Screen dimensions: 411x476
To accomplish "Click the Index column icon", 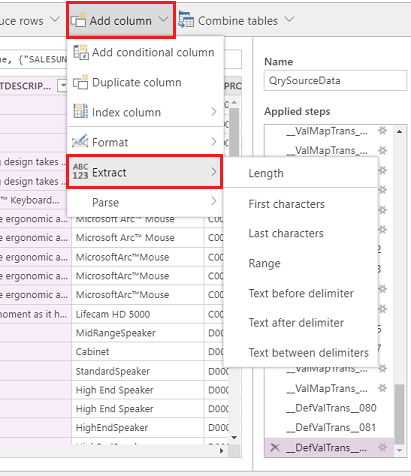I will pyautogui.click(x=81, y=112).
